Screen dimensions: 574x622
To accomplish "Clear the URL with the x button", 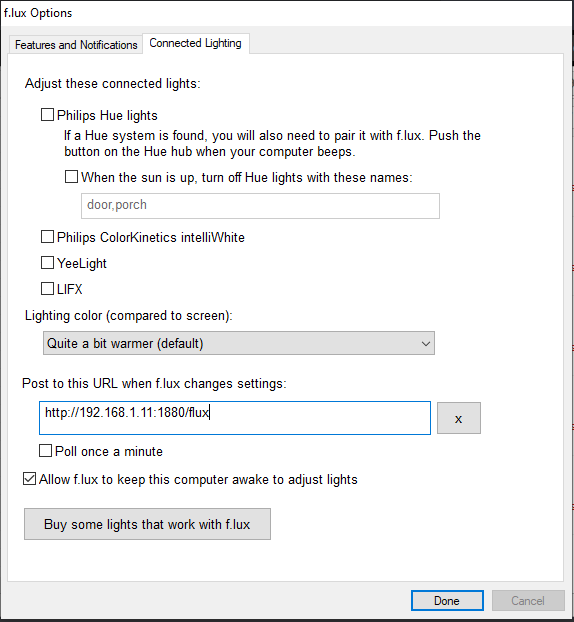I will (459, 418).
